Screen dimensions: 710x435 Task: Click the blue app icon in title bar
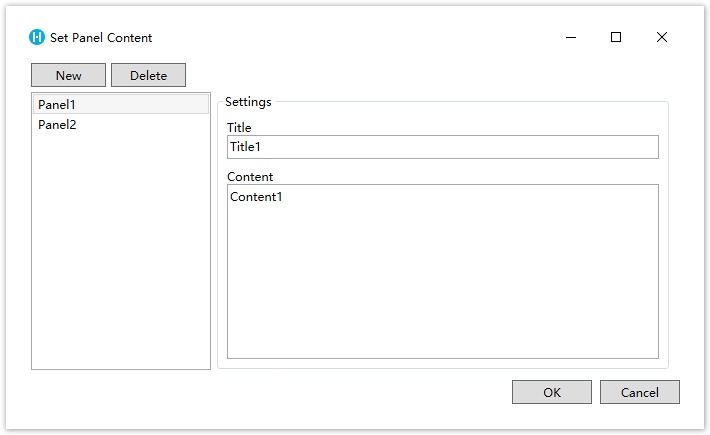click(x=37, y=37)
